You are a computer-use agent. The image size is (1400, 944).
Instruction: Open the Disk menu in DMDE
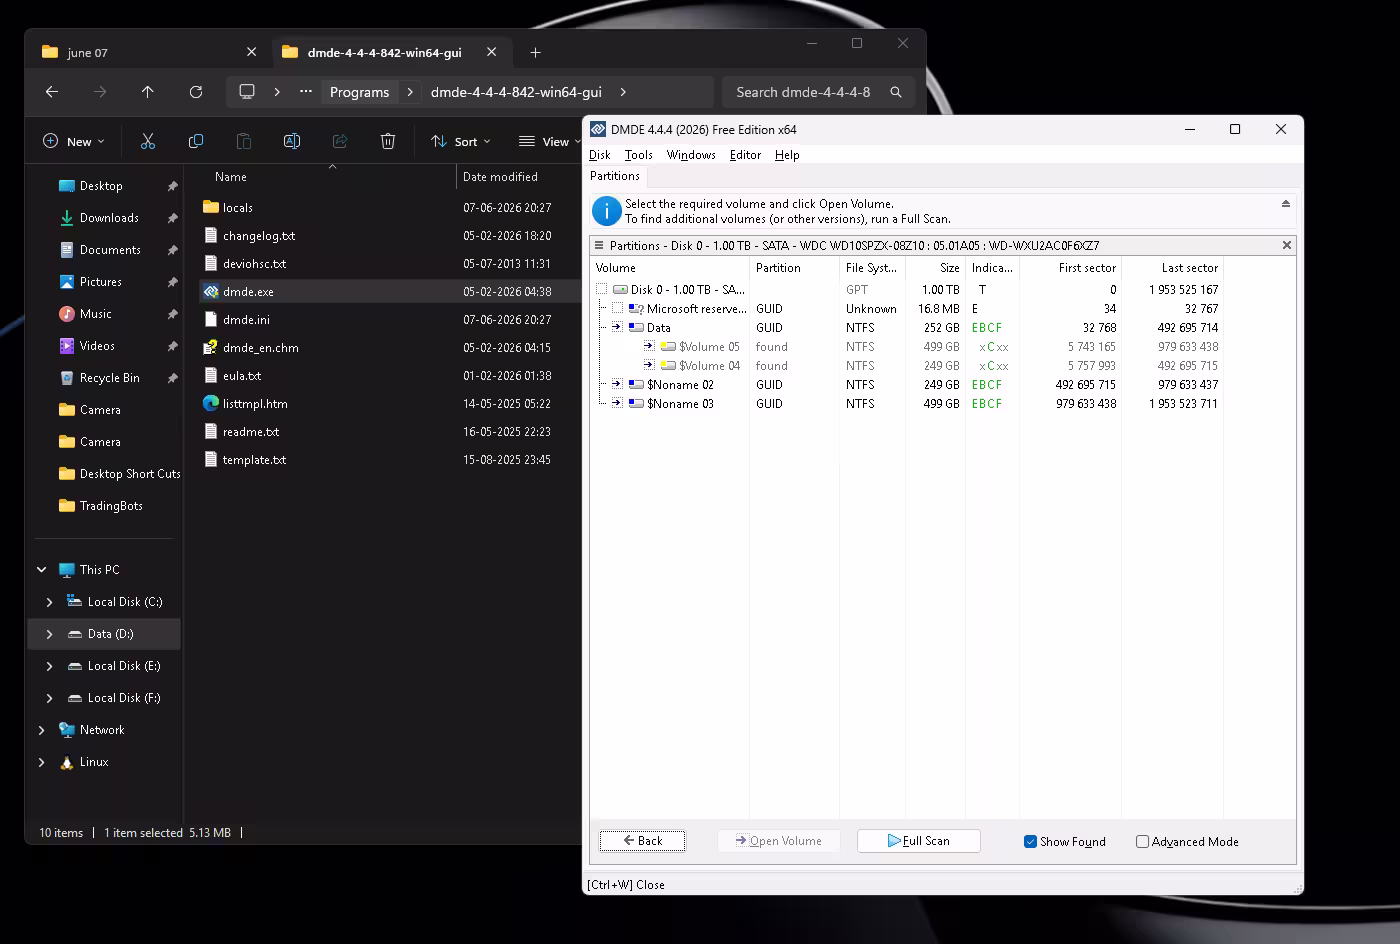point(600,155)
